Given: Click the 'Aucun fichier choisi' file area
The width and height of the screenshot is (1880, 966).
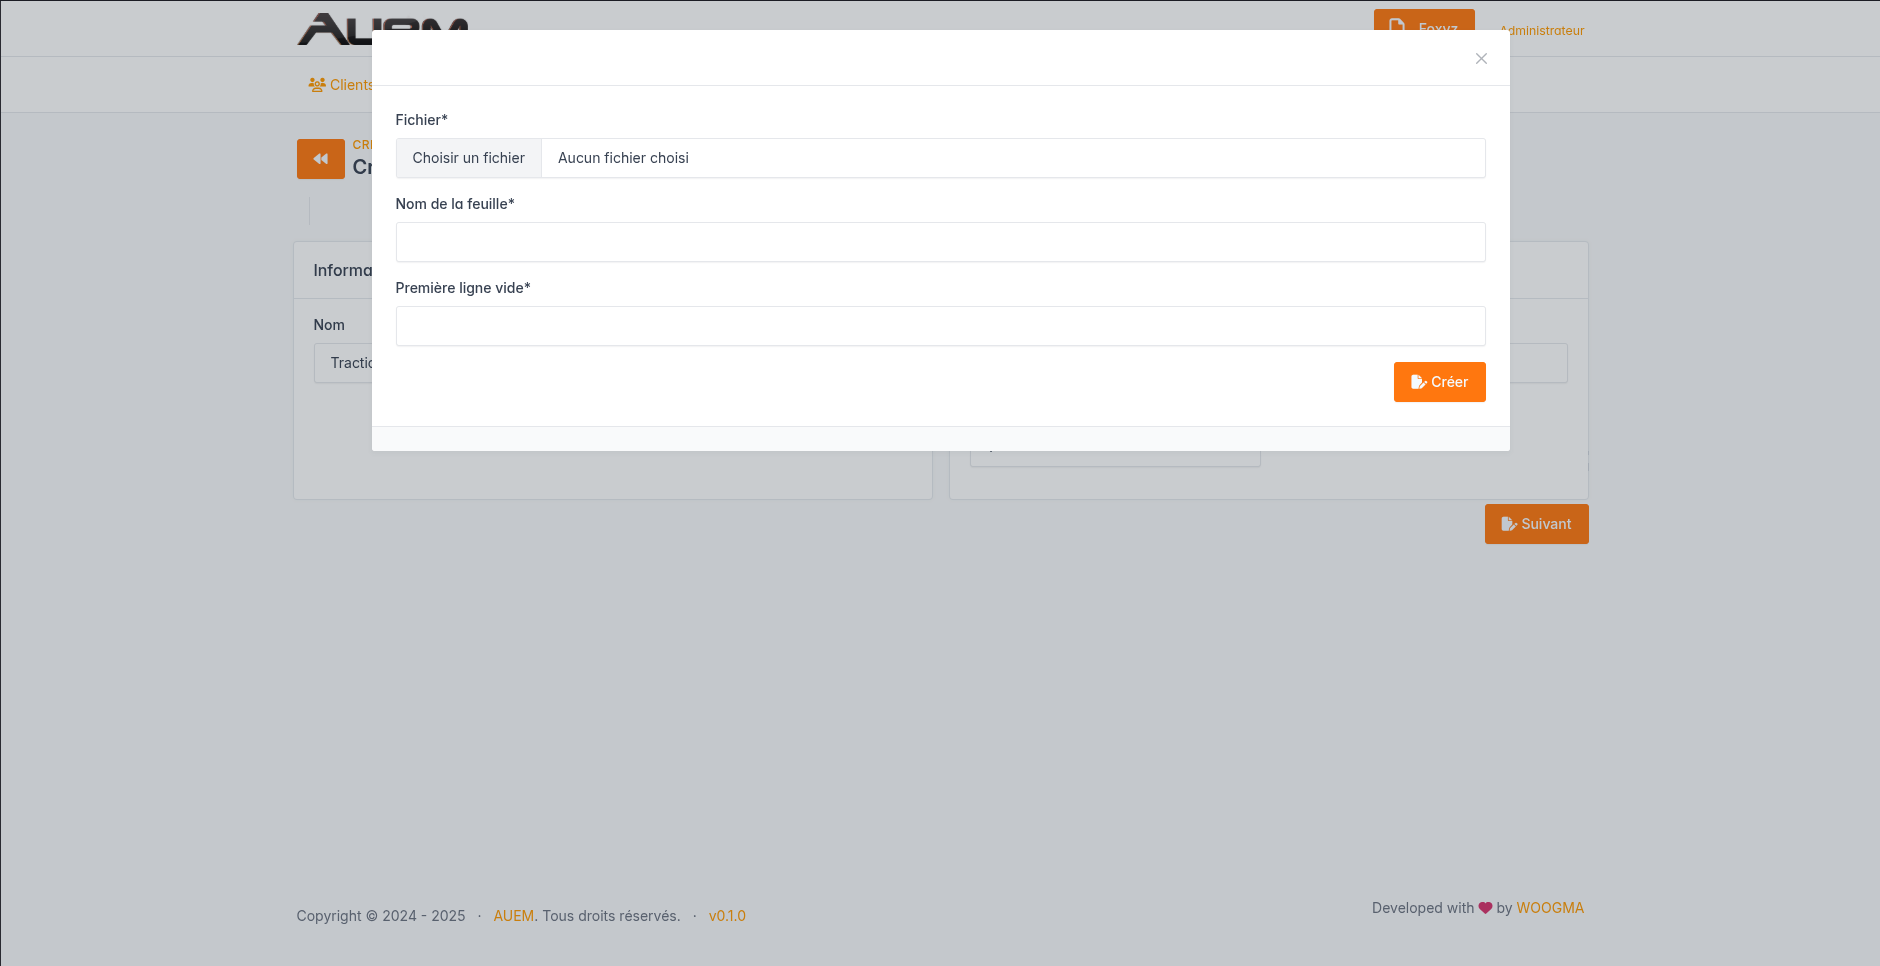Looking at the screenshot, I should (1012, 158).
